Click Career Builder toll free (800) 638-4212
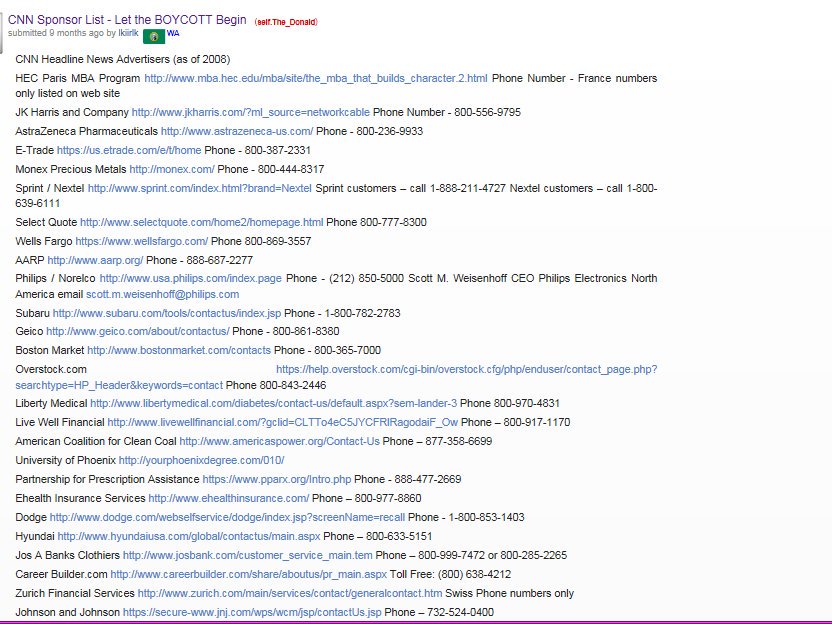Viewport: 832px width, 624px height. point(472,575)
